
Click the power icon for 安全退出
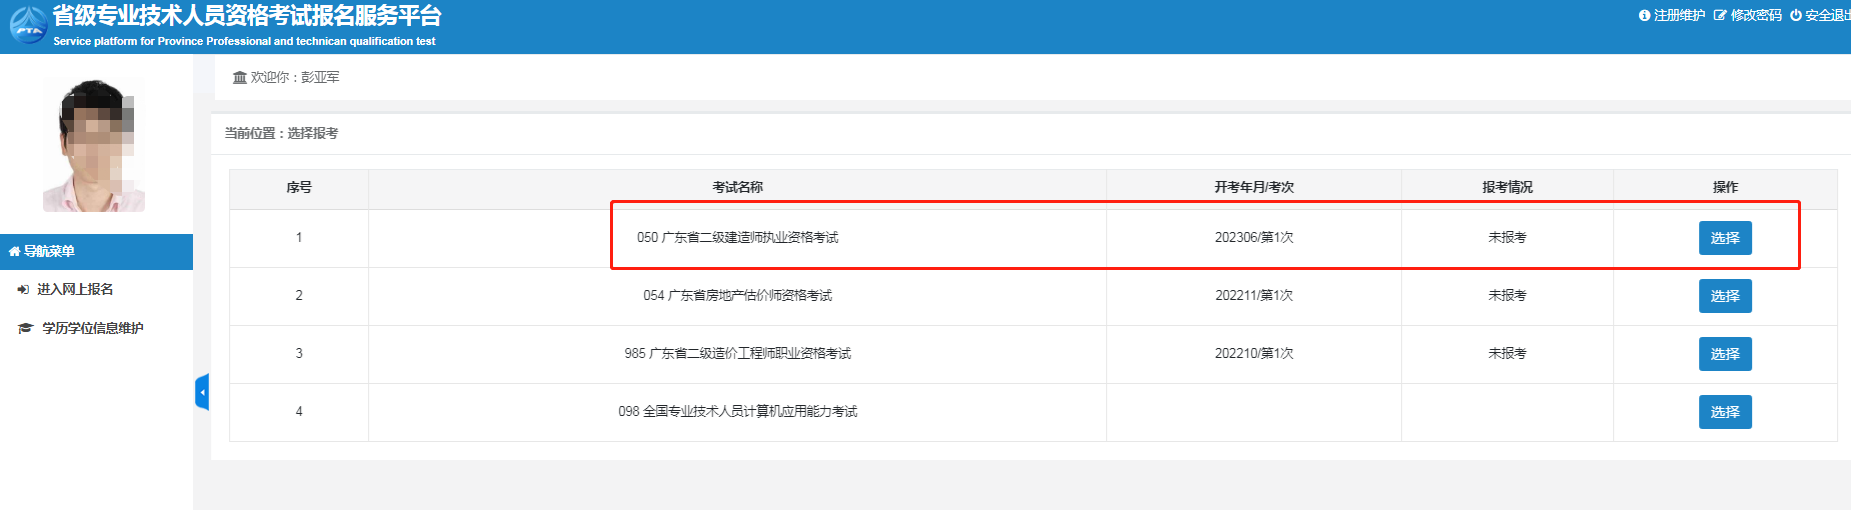[1796, 15]
